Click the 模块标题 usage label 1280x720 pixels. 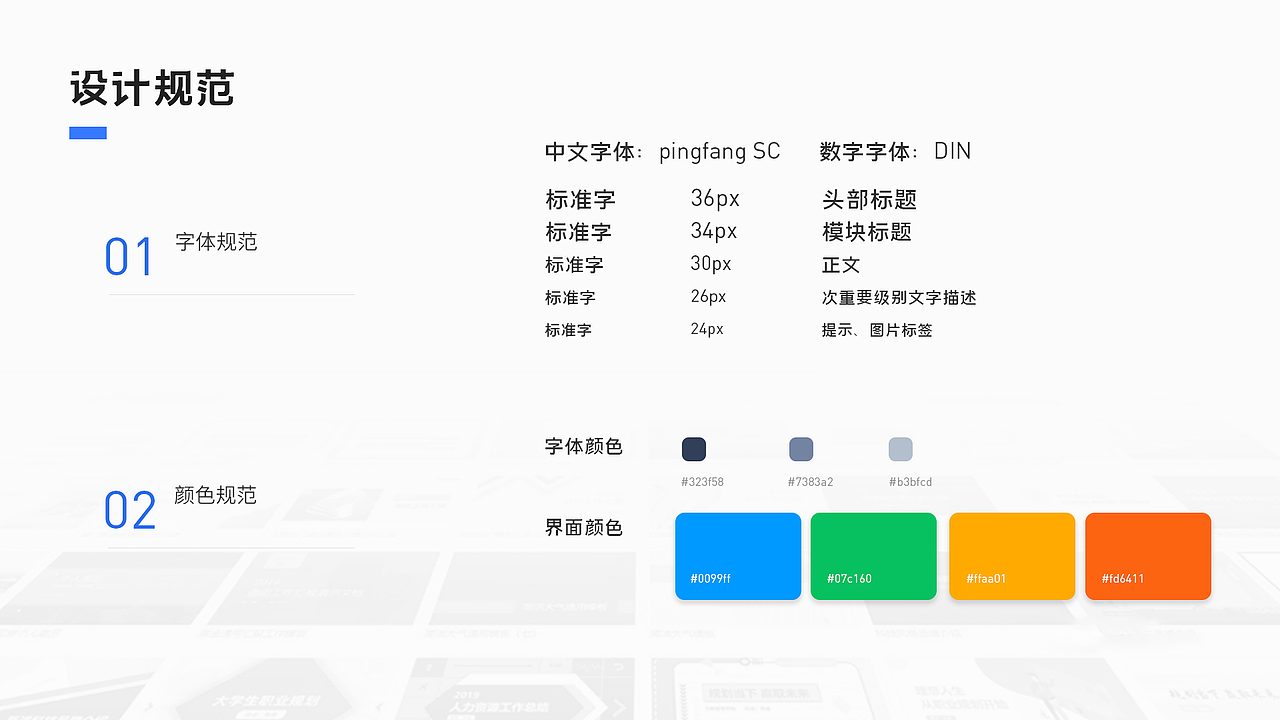click(867, 232)
